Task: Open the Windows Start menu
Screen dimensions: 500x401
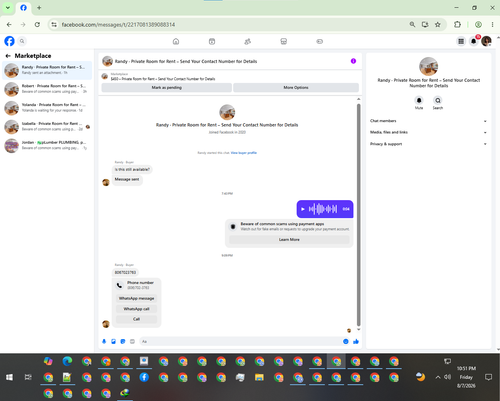Action: (9, 377)
